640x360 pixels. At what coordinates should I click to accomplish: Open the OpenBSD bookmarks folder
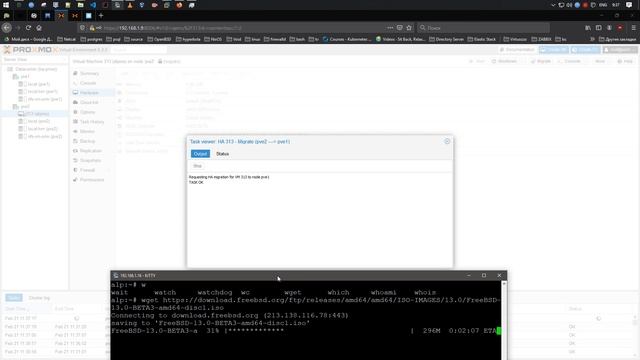[x=160, y=39]
